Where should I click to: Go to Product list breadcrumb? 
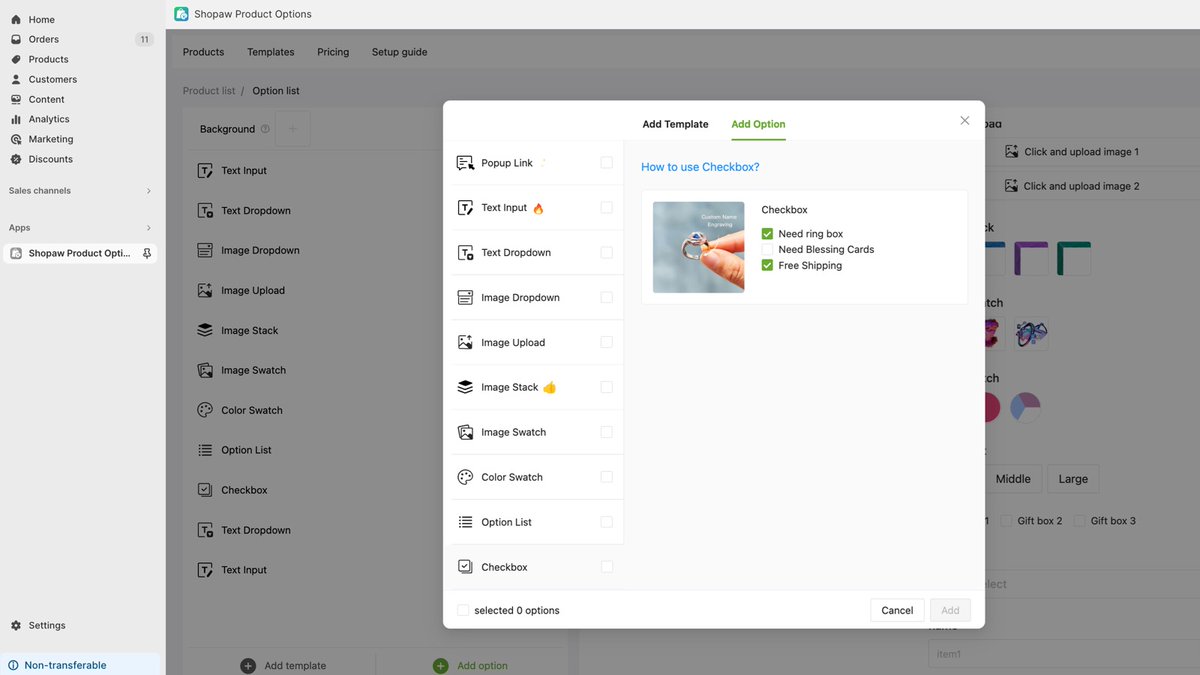pyautogui.click(x=209, y=91)
